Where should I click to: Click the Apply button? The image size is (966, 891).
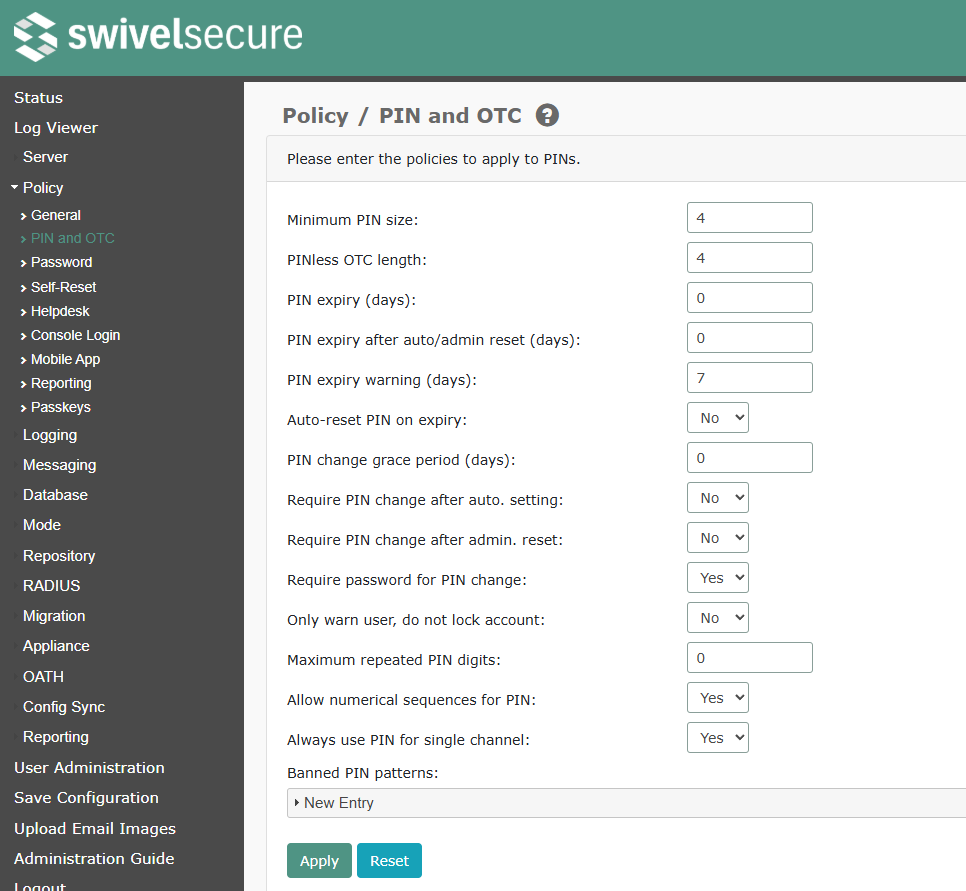[319, 860]
